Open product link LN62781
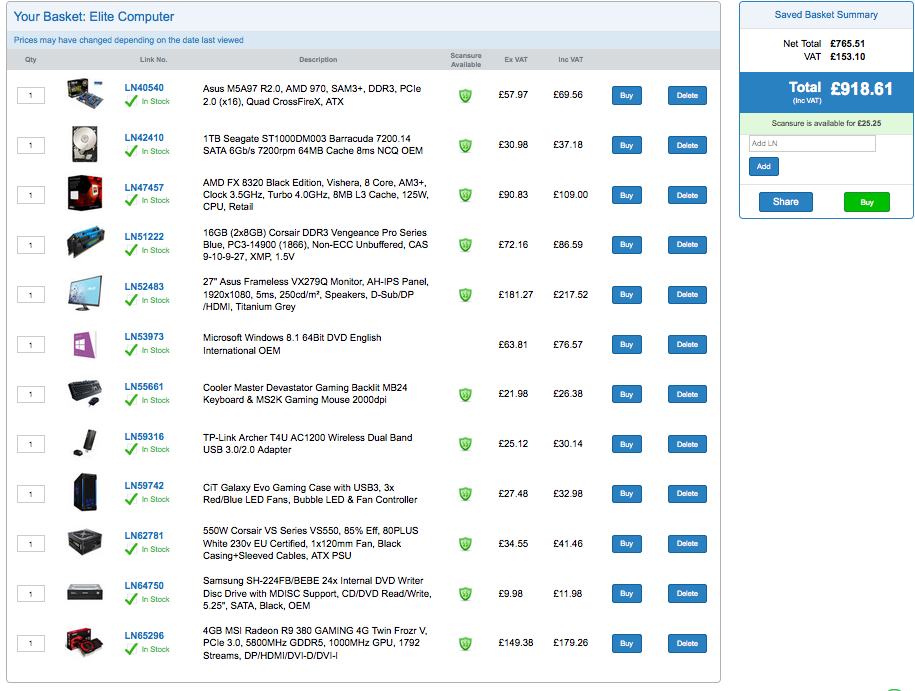 (144, 536)
